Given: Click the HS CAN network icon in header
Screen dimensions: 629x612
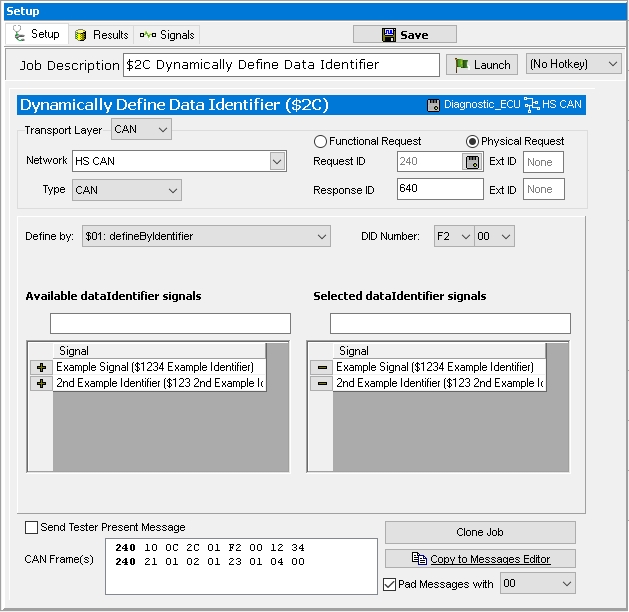Looking at the screenshot, I should pyautogui.click(x=532, y=105).
